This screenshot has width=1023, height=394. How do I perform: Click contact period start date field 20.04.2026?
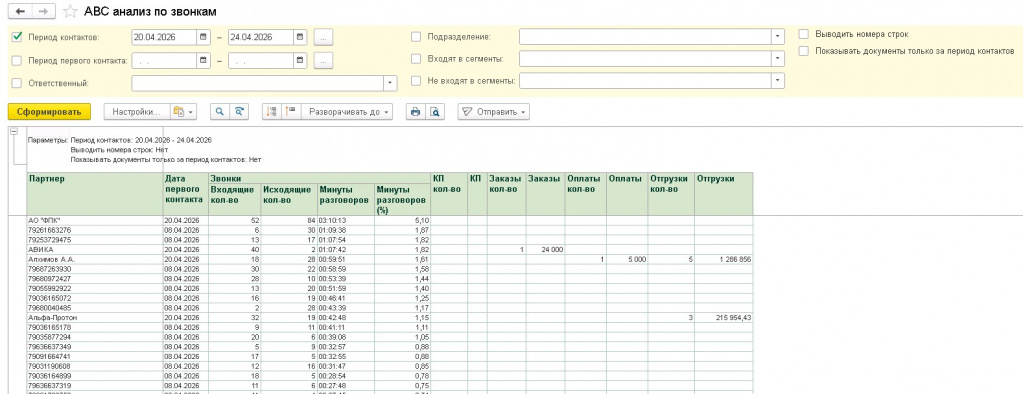(164, 37)
